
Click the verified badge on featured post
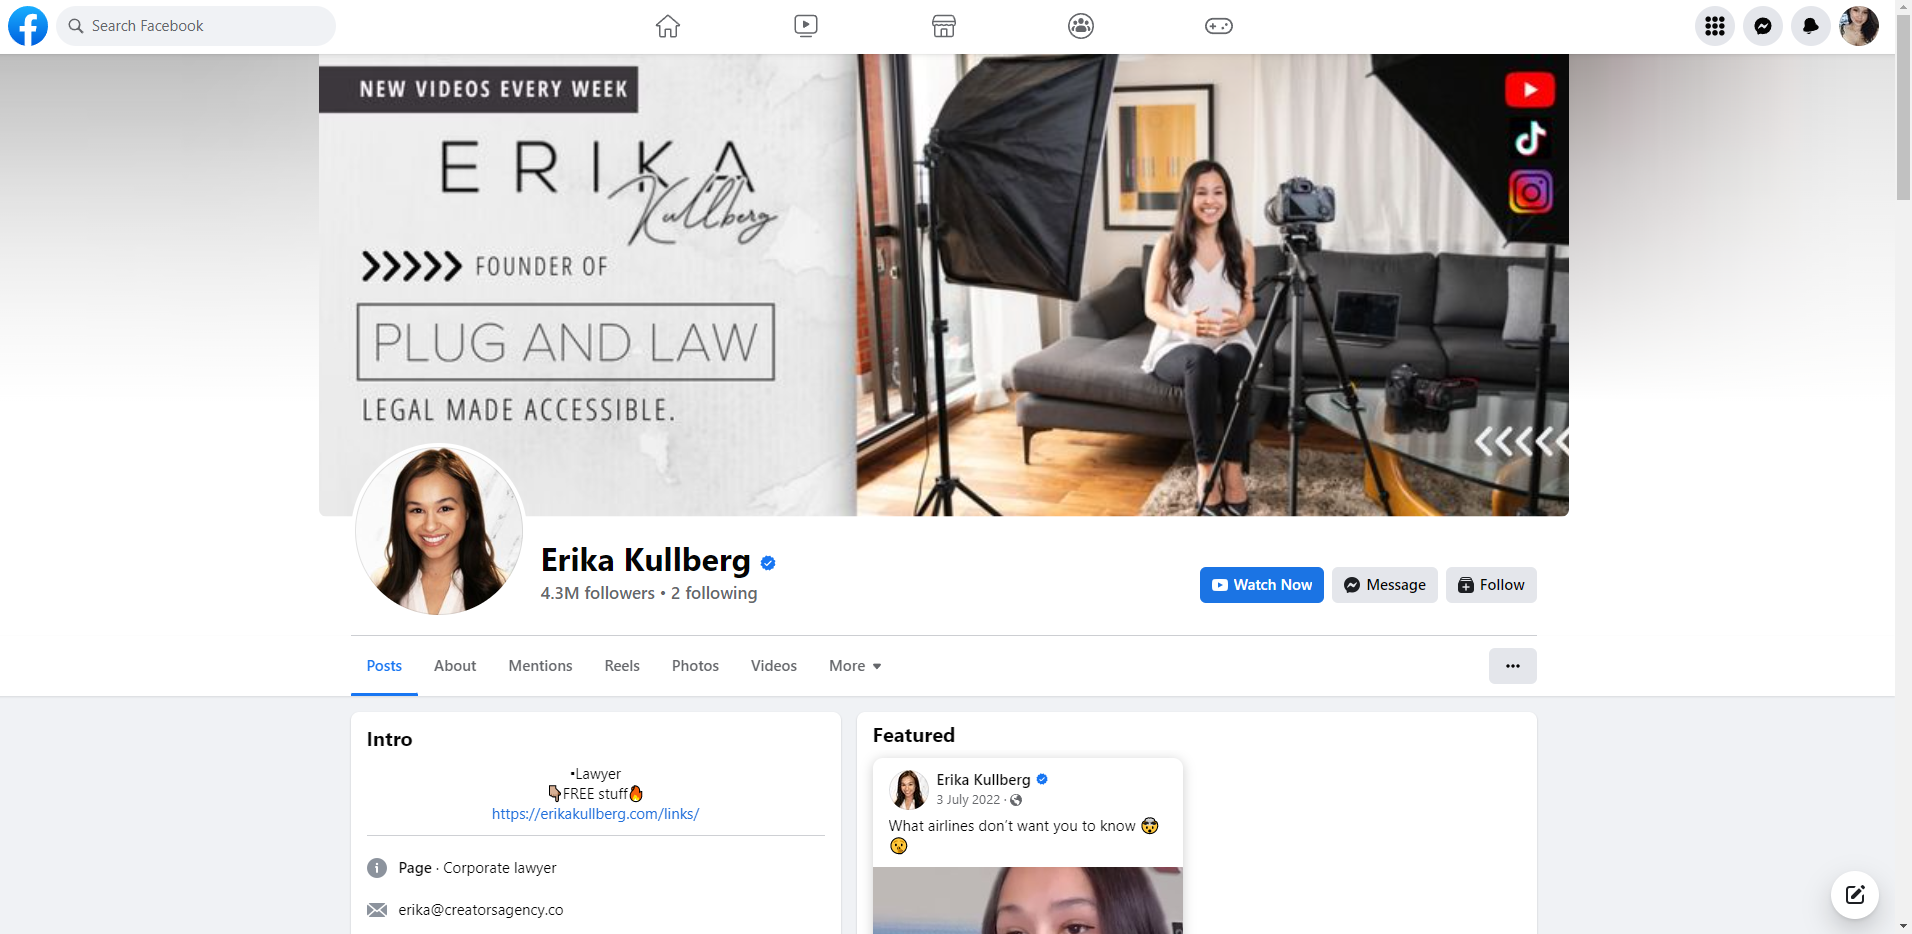[x=1042, y=779]
